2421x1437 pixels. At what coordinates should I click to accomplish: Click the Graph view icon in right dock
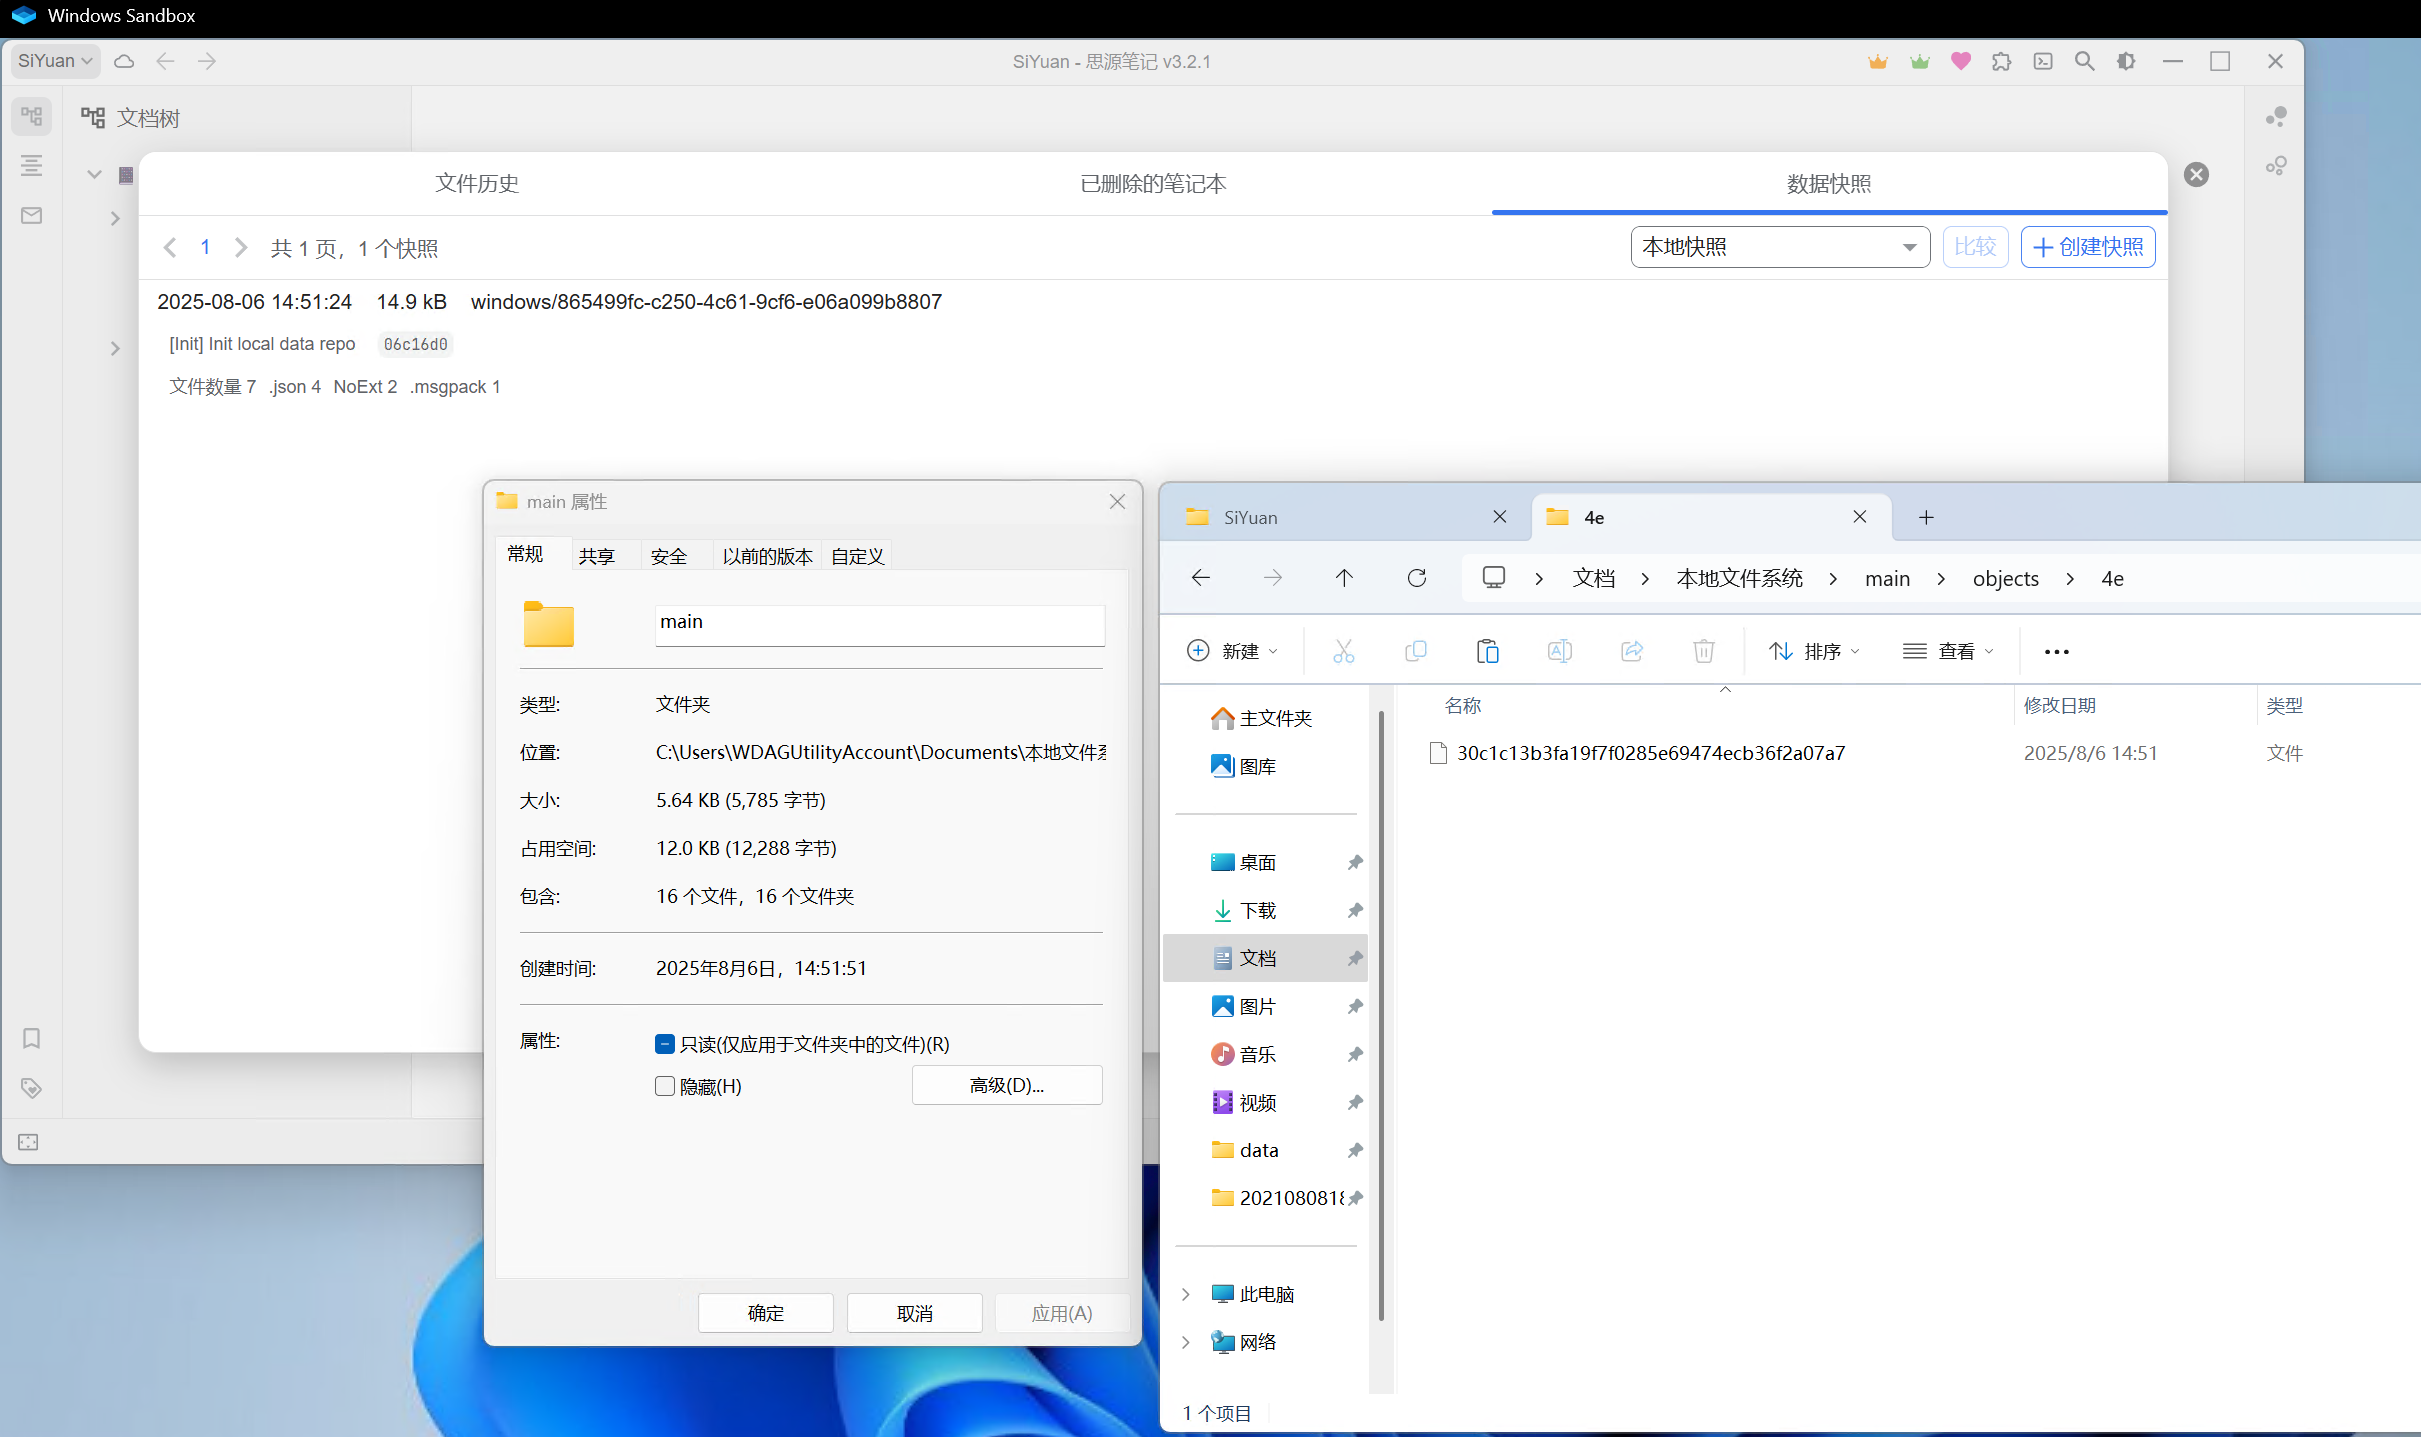2276,117
